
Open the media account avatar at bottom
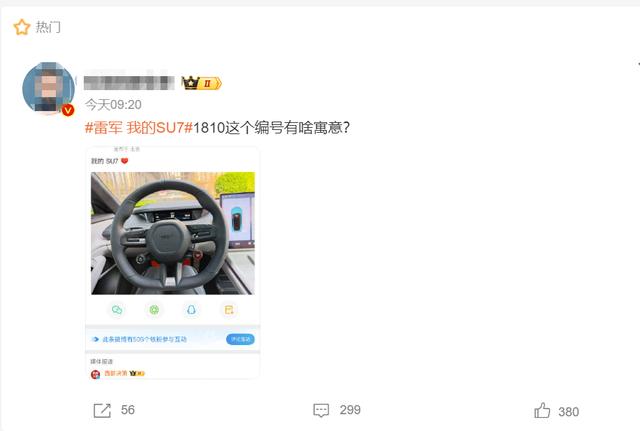pyautogui.click(x=96, y=374)
